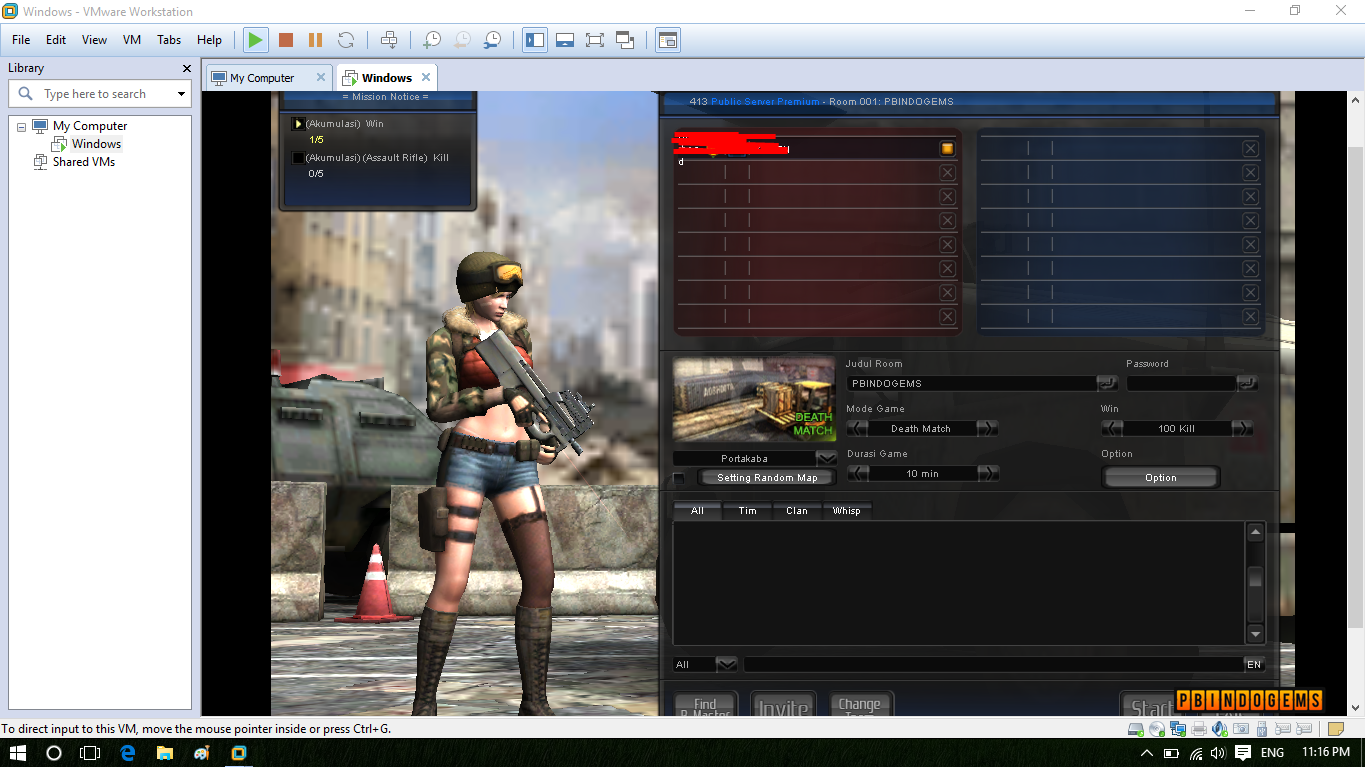Close the last red team slot
Viewport: 1365px width, 767px height.
(x=947, y=316)
